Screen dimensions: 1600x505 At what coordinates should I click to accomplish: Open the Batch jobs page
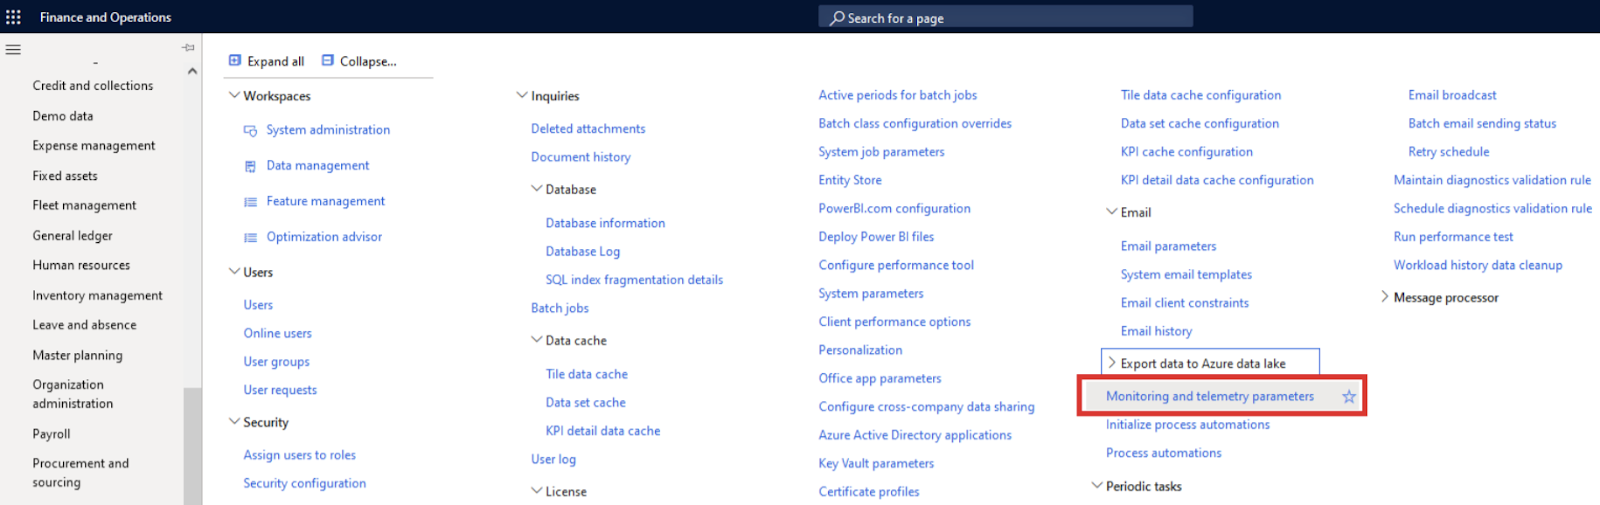(560, 308)
